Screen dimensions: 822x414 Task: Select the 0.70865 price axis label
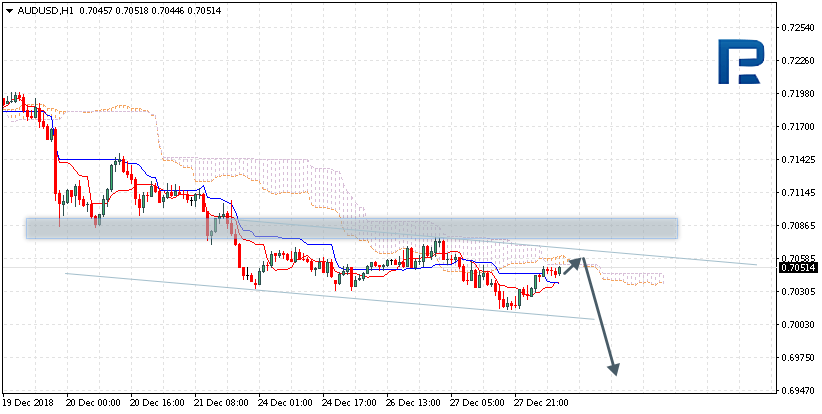798,226
